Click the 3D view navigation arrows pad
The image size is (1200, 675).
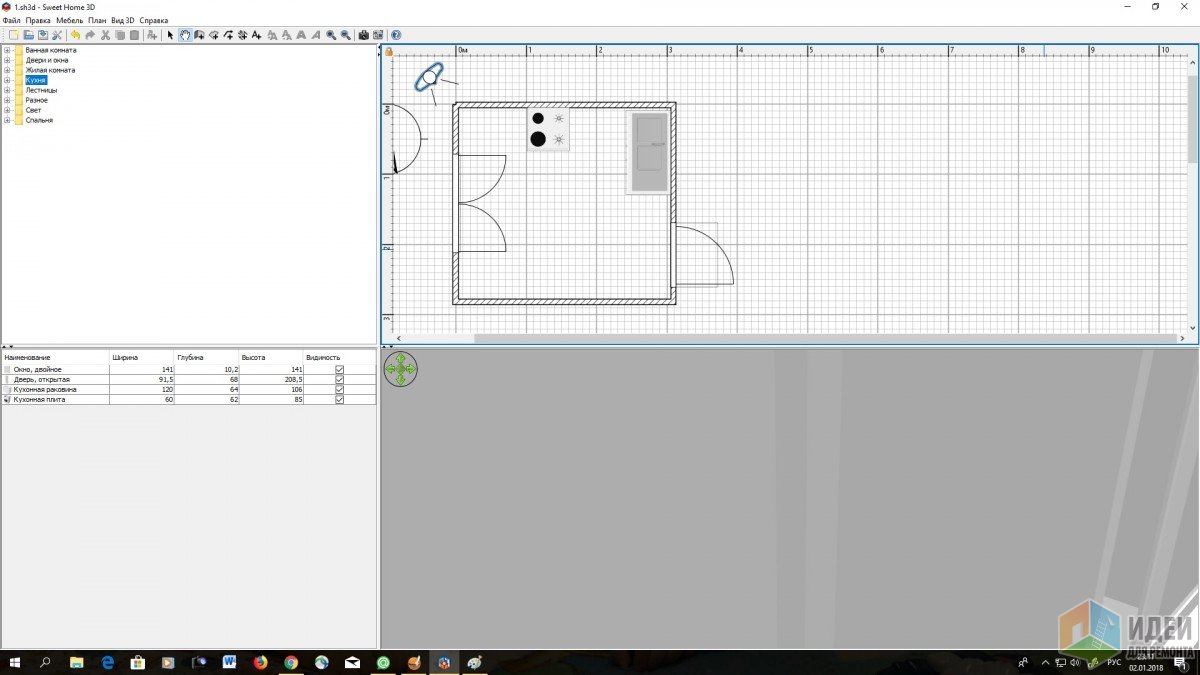pyautogui.click(x=400, y=369)
